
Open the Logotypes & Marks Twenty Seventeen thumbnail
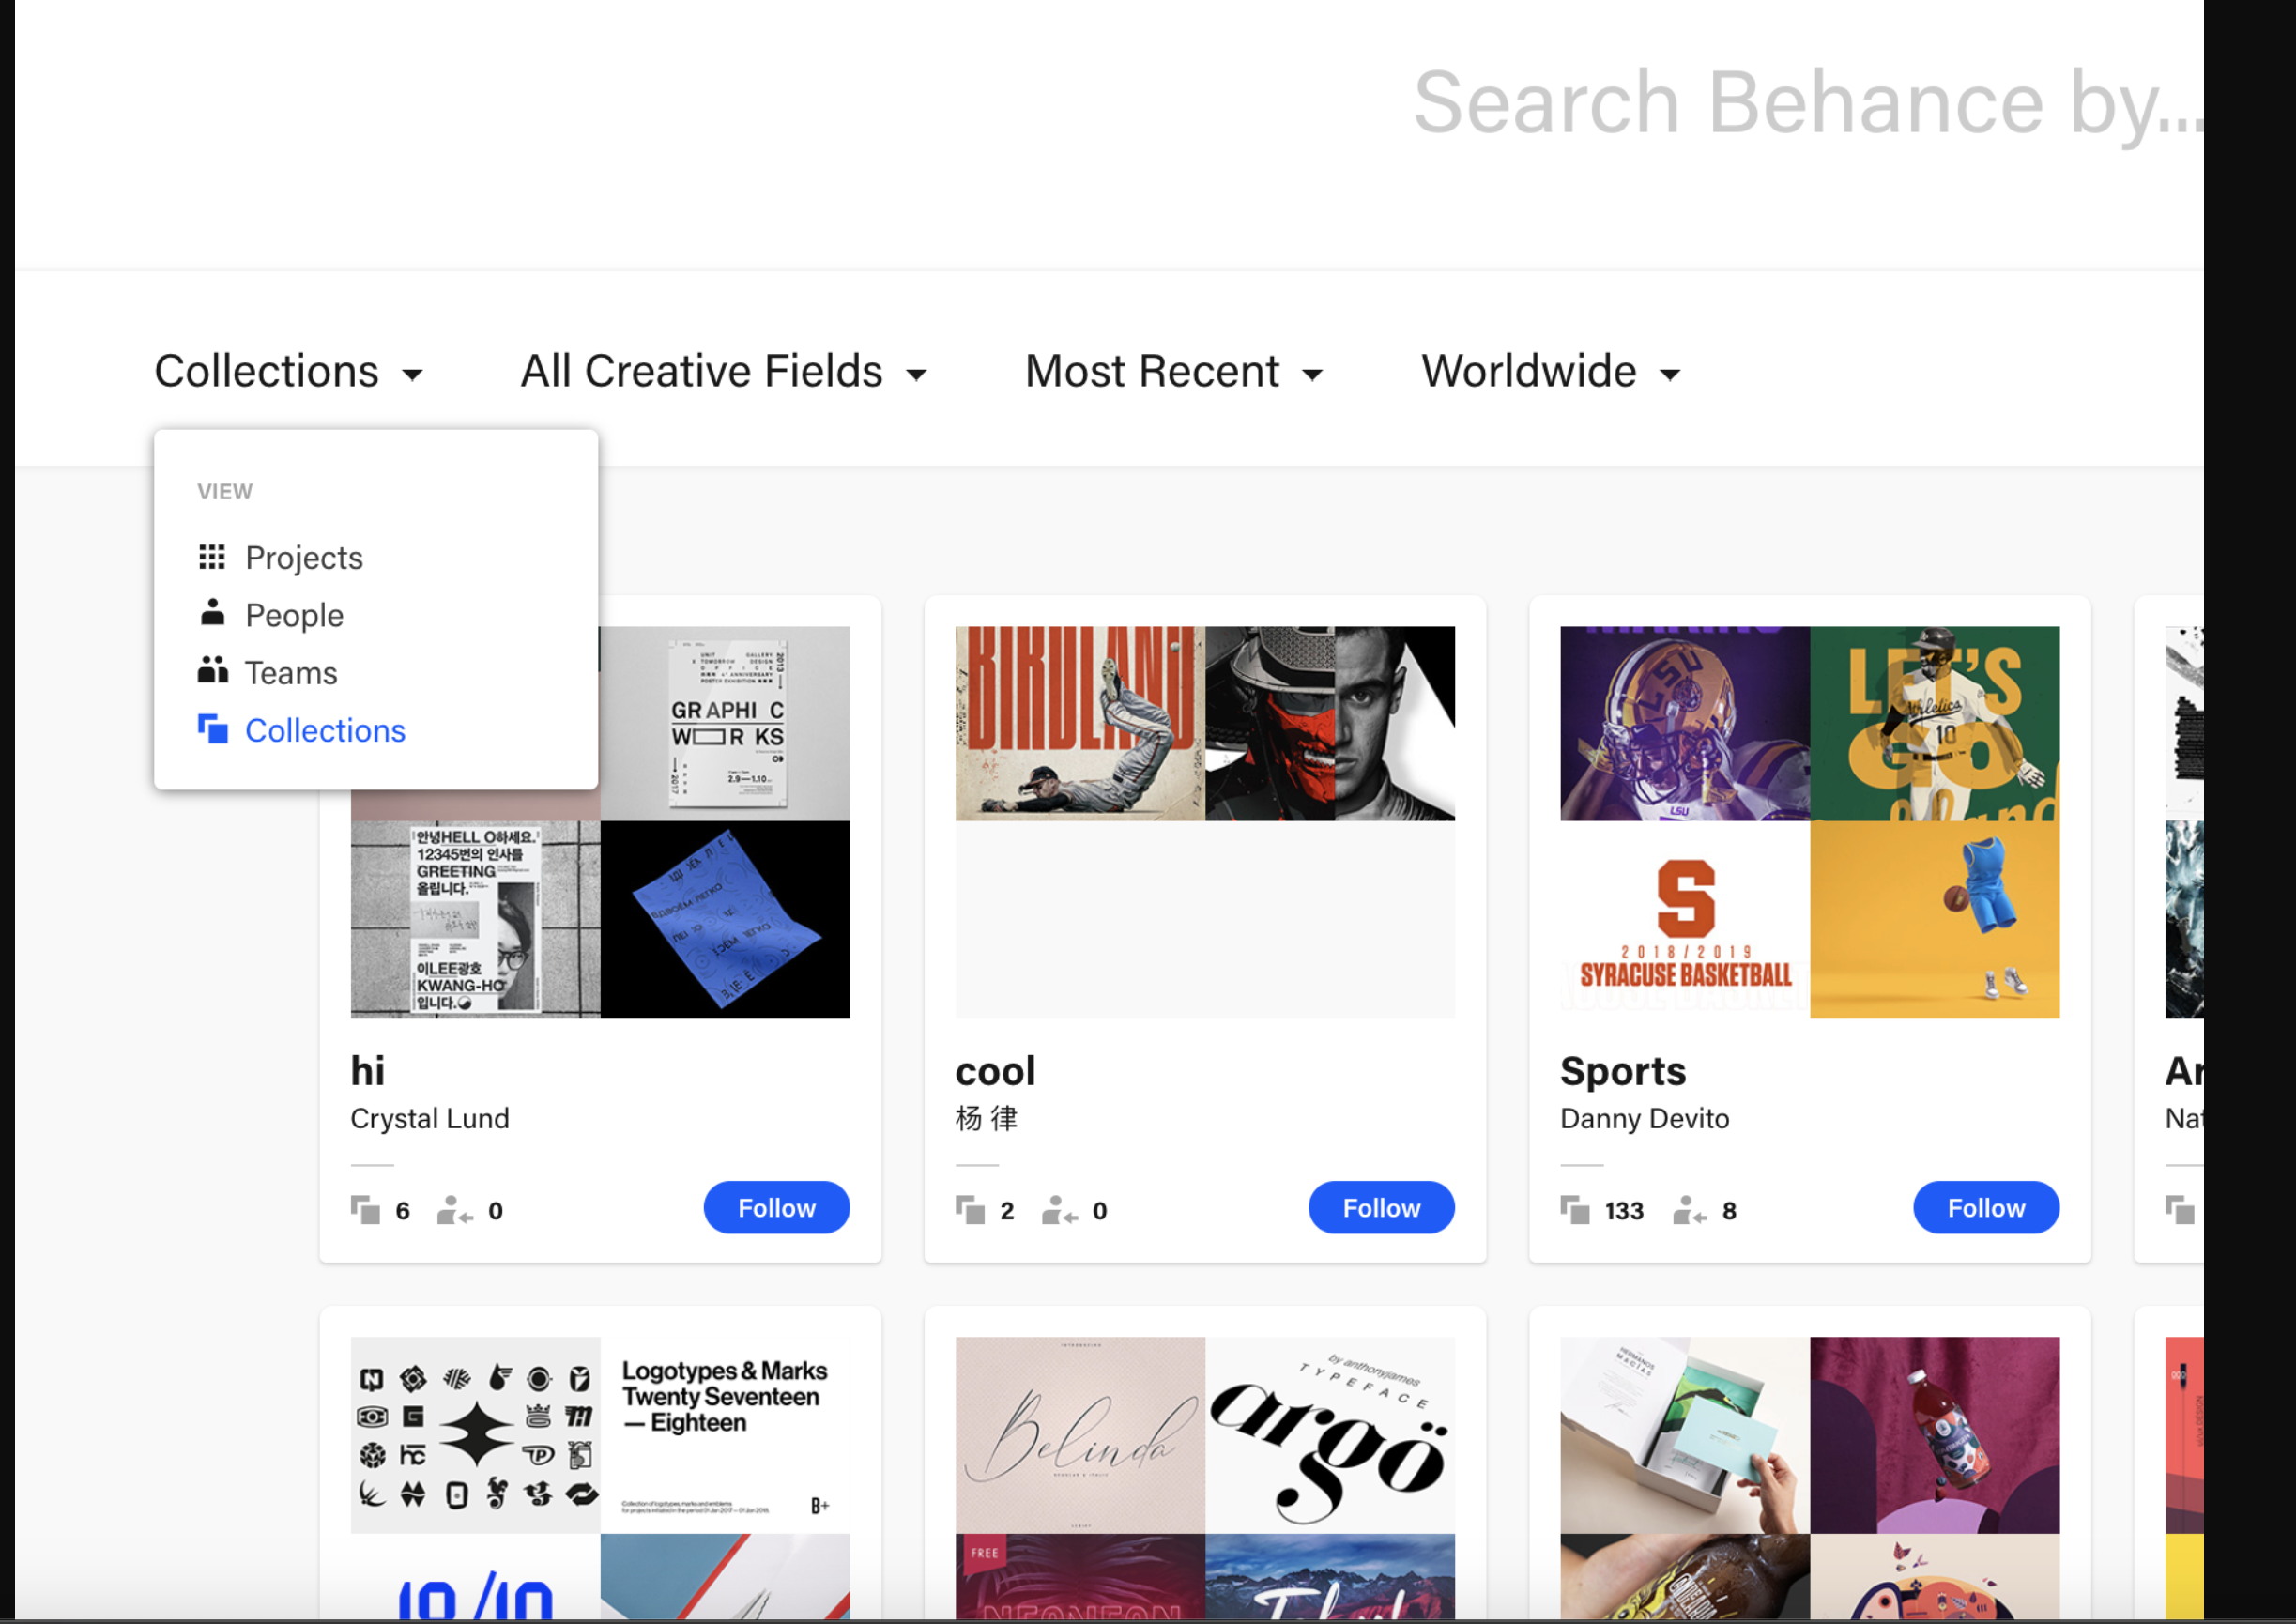pyautogui.click(x=726, y=1435)
